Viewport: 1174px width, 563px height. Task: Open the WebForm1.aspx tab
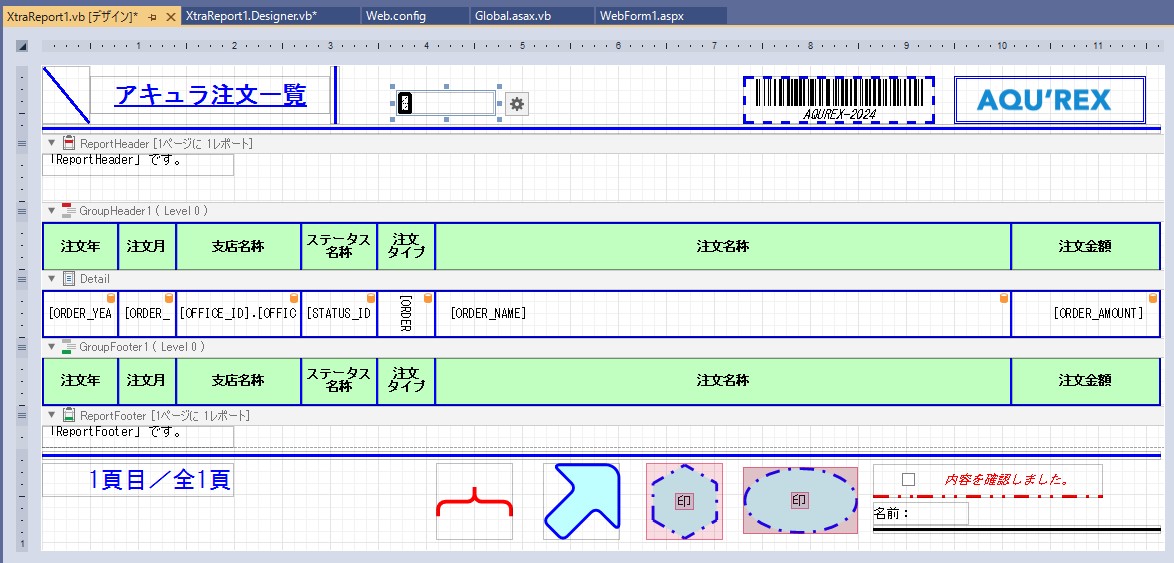click(x=641, y=17)
